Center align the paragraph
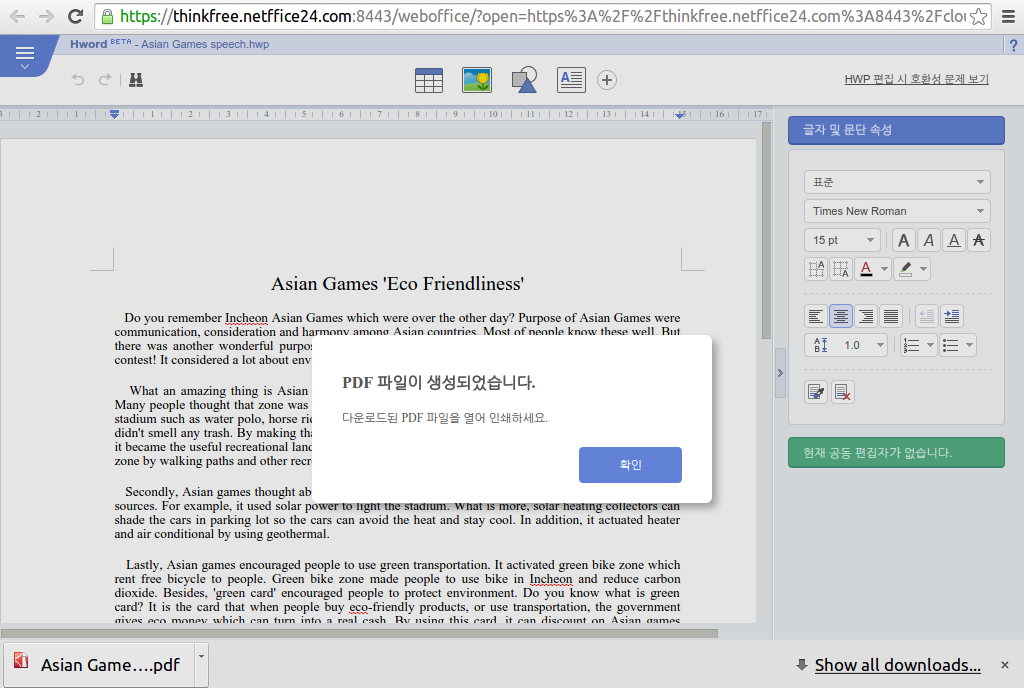The width and height of the screenshot is (1024, 688). tap(841, 317)
